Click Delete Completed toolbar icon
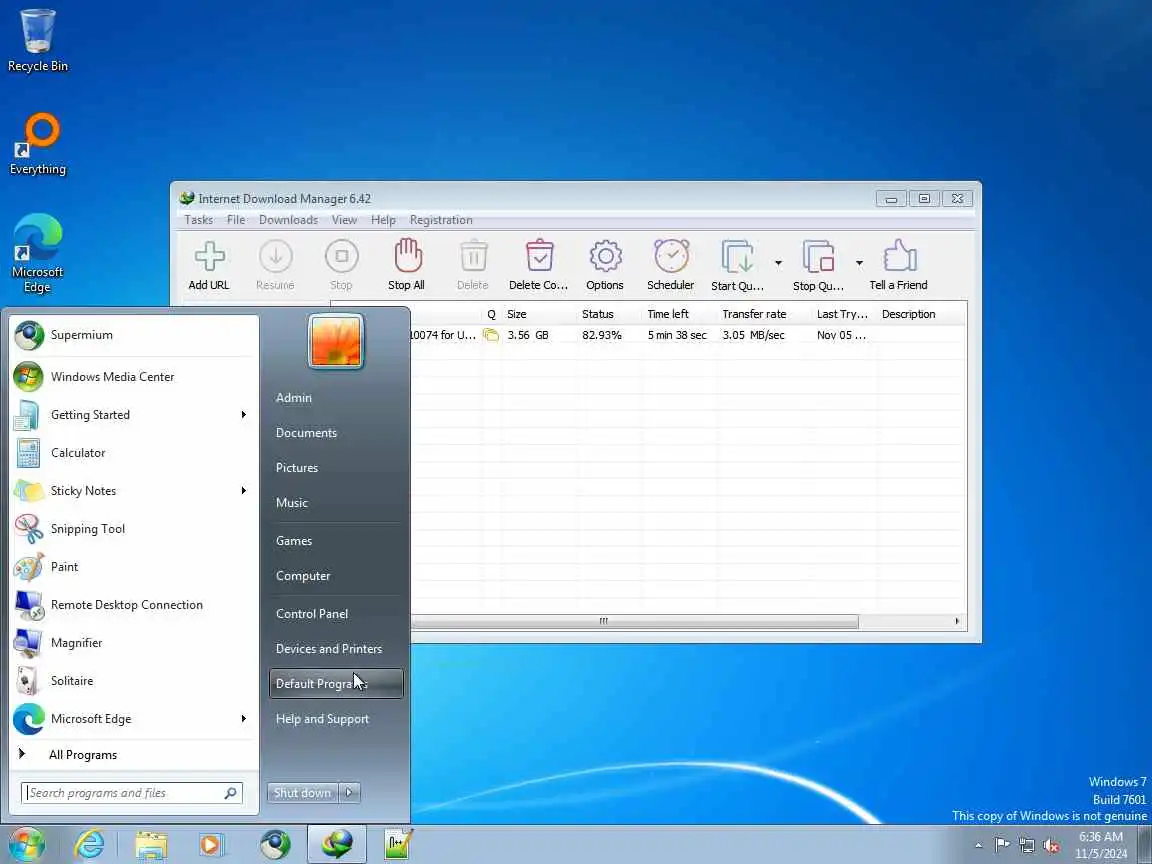Image resolution: width=1152 pixels, height=864 pixels. click(x=539, y=265)
